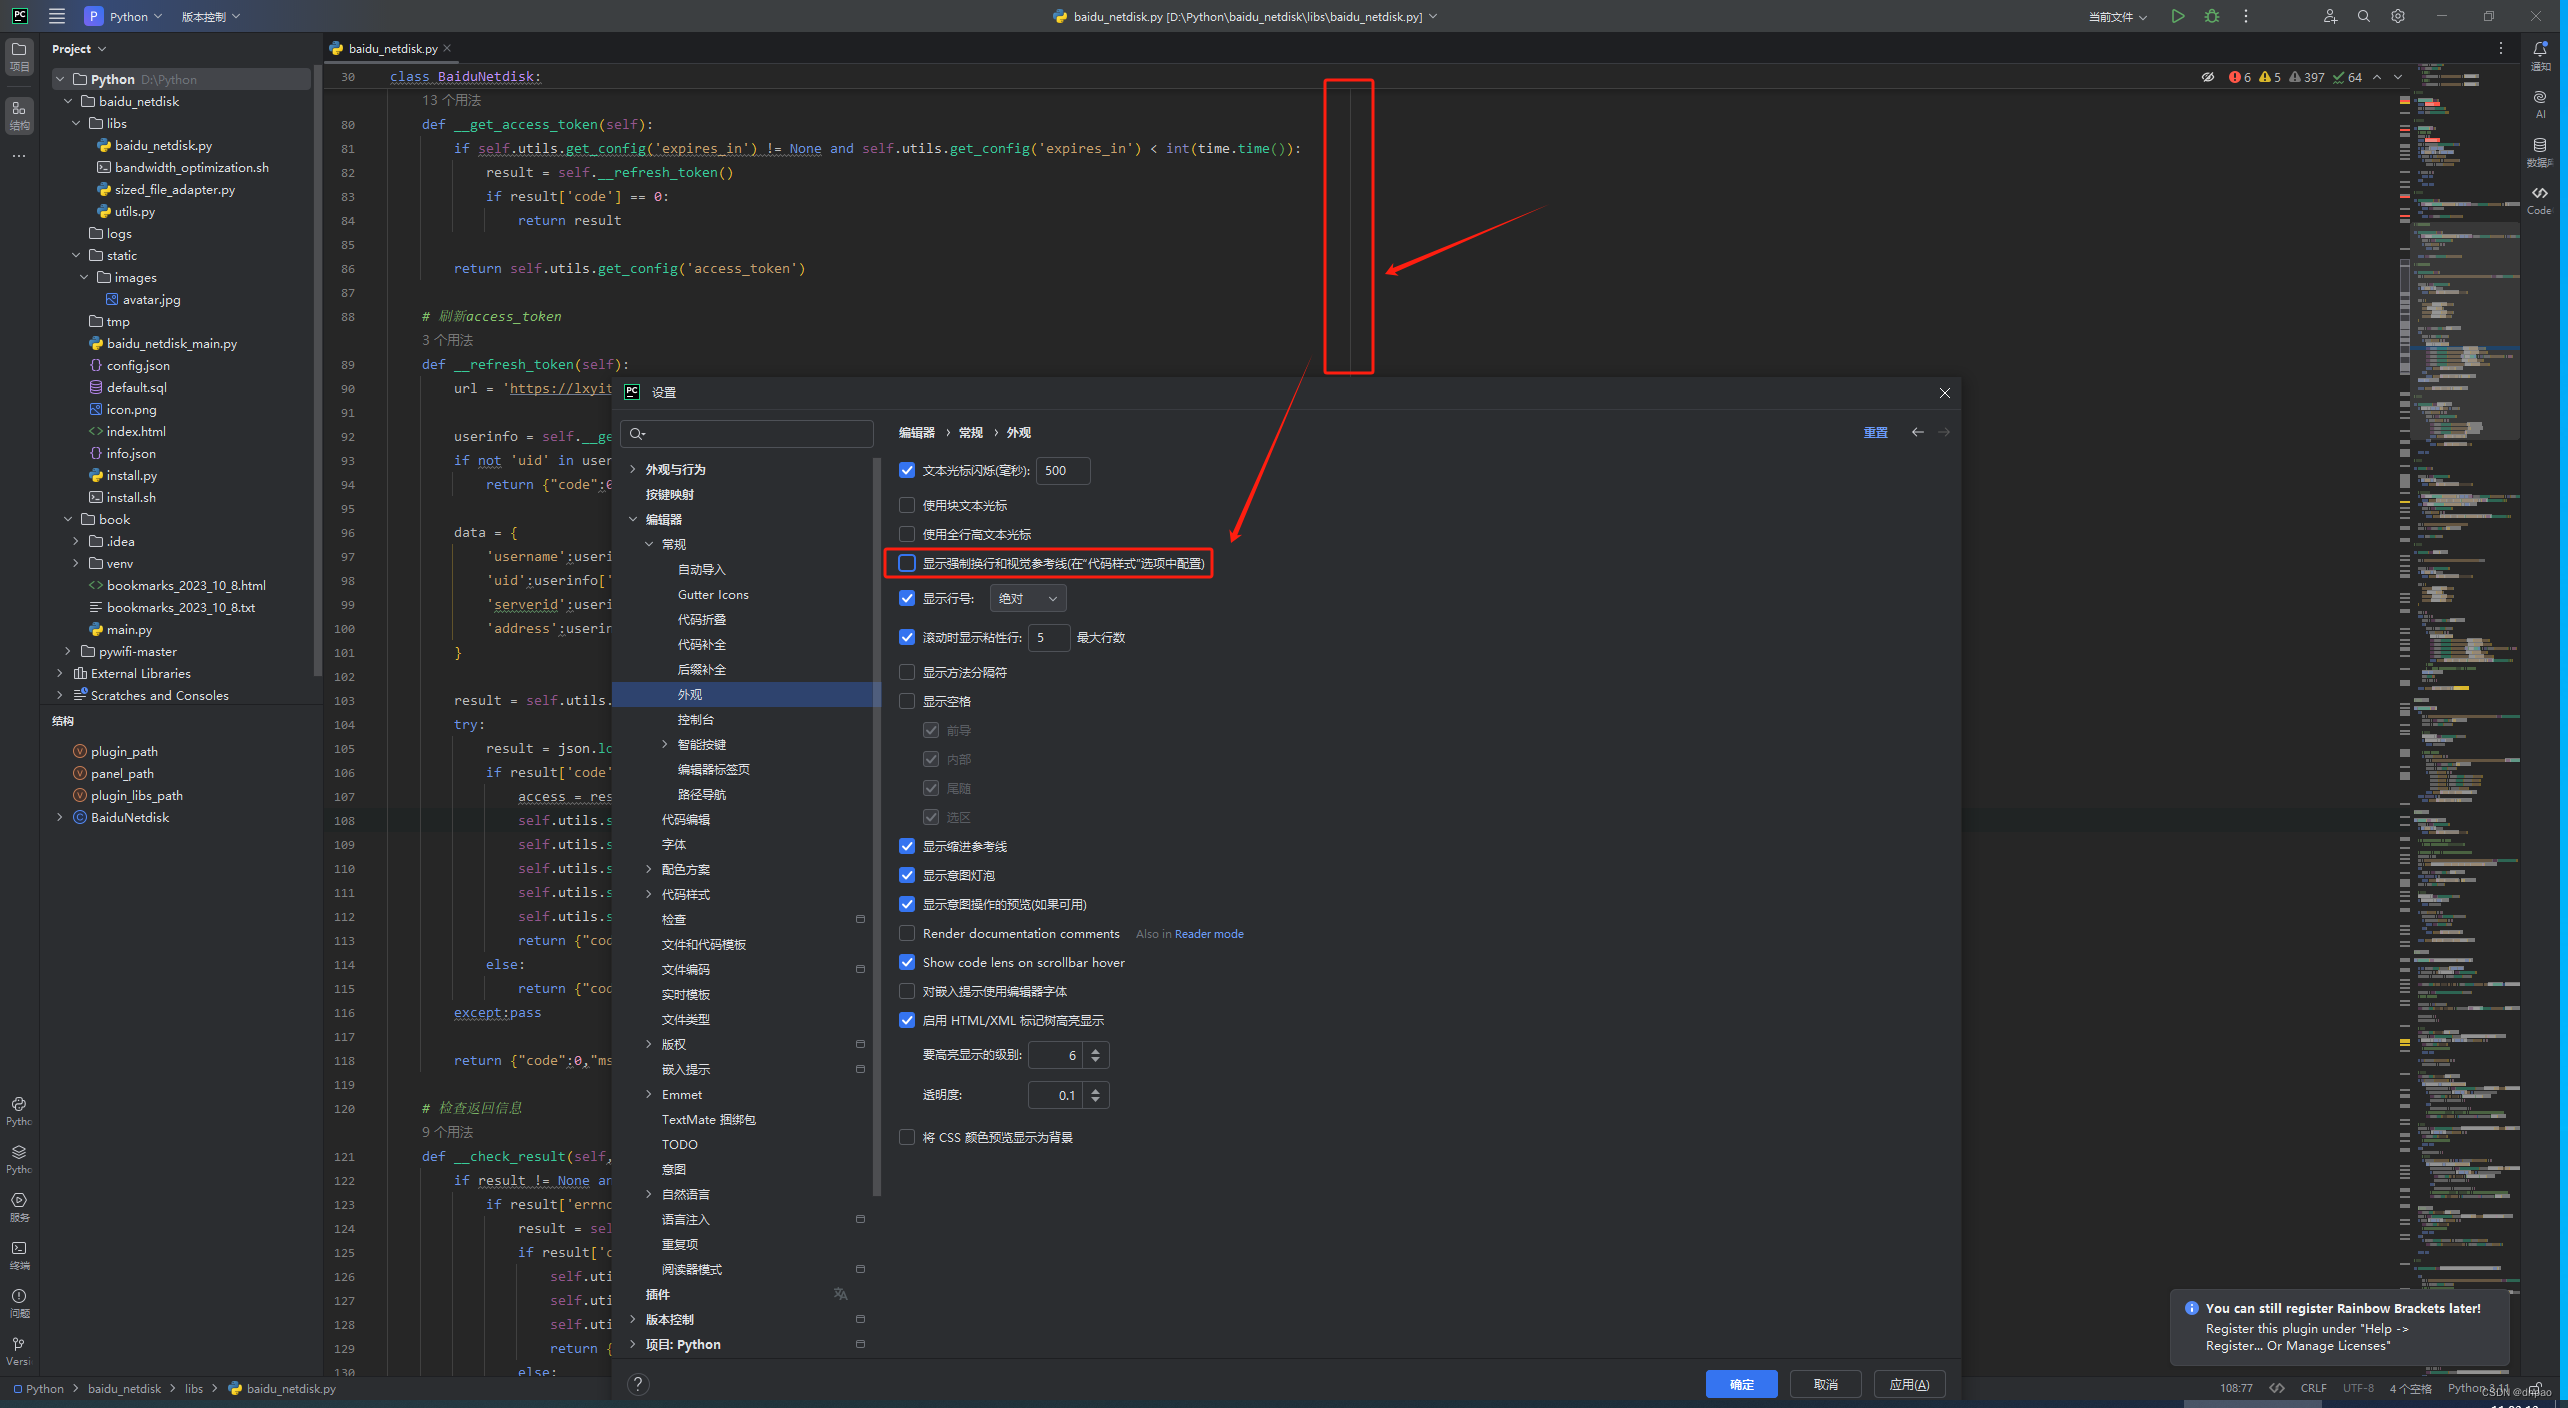Click the Search everywhere magnifier icon
Image resolution: width=2568 pixels, height=1408 pixels.
click(x=2362, y=17)
